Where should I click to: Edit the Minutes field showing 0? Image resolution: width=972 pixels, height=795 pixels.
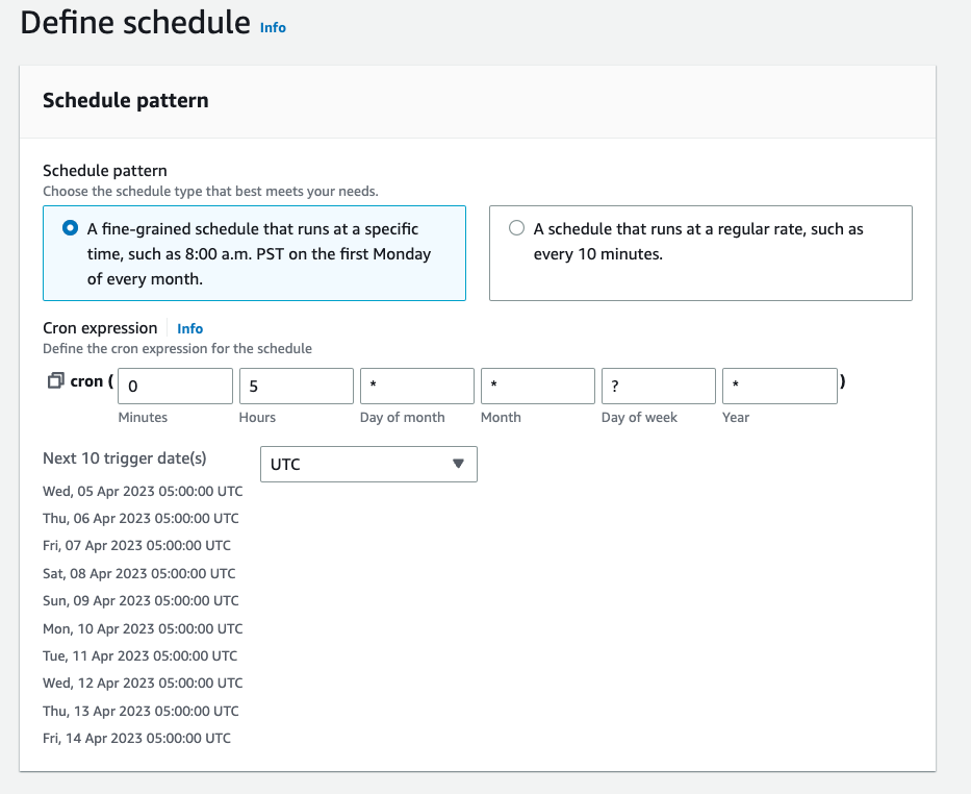click(174, 386)
